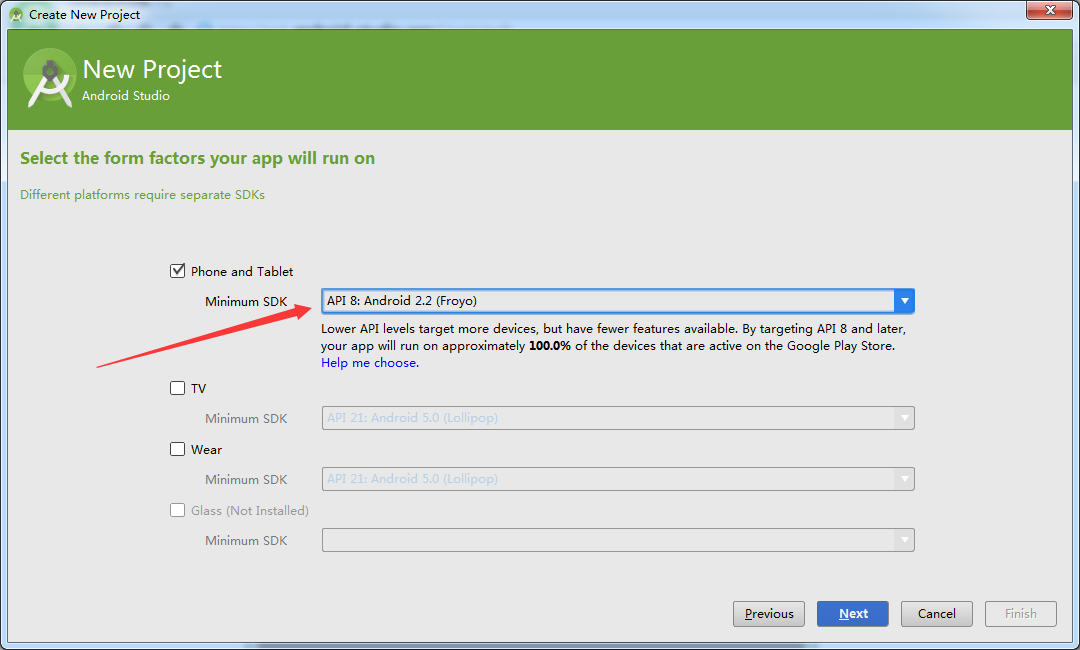
Task: Cancel the new project wizard
Action: (937, 614)
